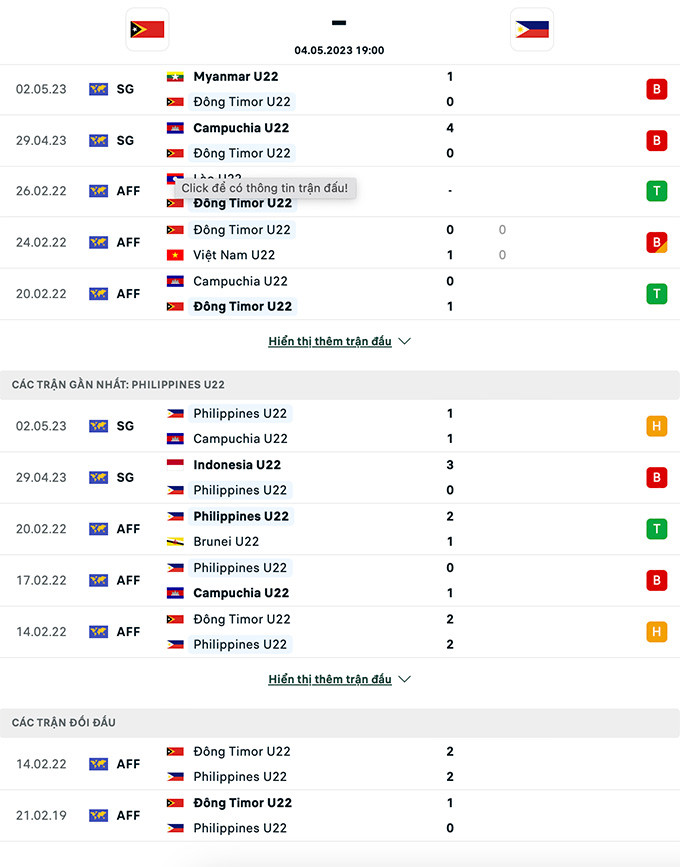This screenshot has width=680, height=867.
Task: Click the green T badge for 20.02.22 Campuchia match
Action: pos(656,294)
